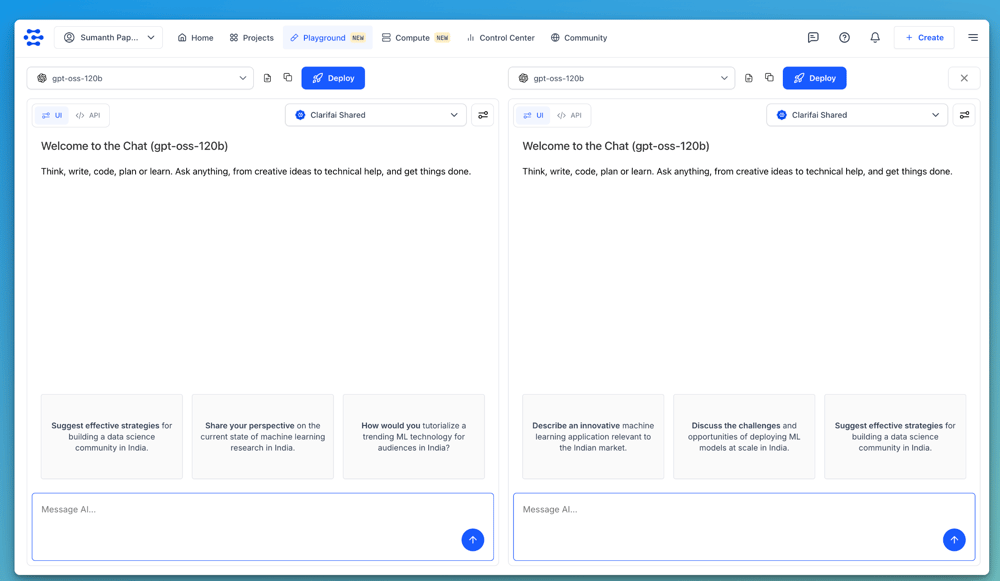
Task: Expand the left gpt-oss-120b model dropdown
Action: [x=140, y=78]
